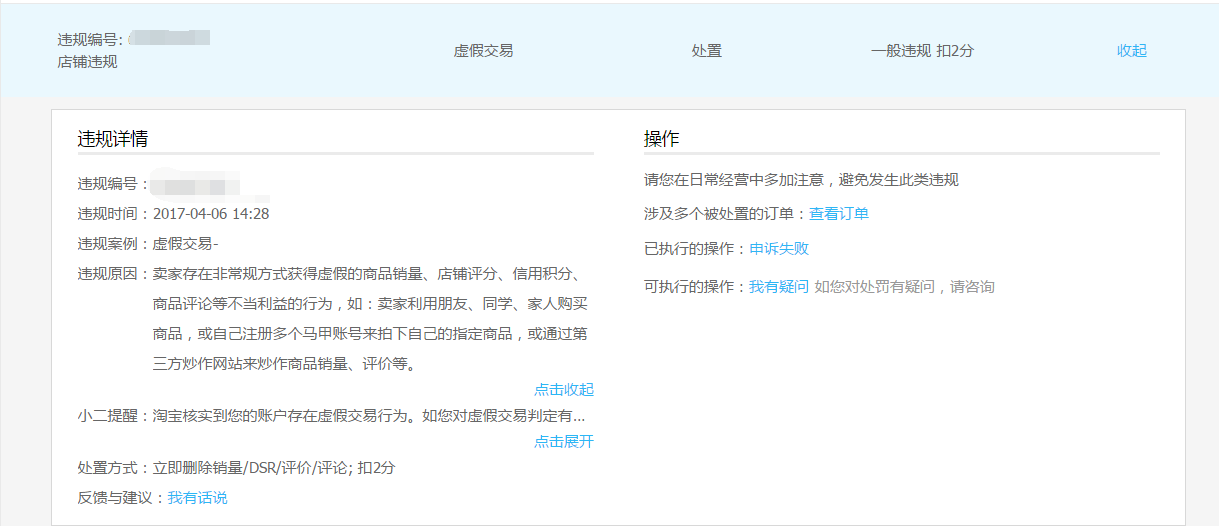Click the 操作 section heading
The width and height of the screenshot is (1219, 526).
tap(661, 139)
